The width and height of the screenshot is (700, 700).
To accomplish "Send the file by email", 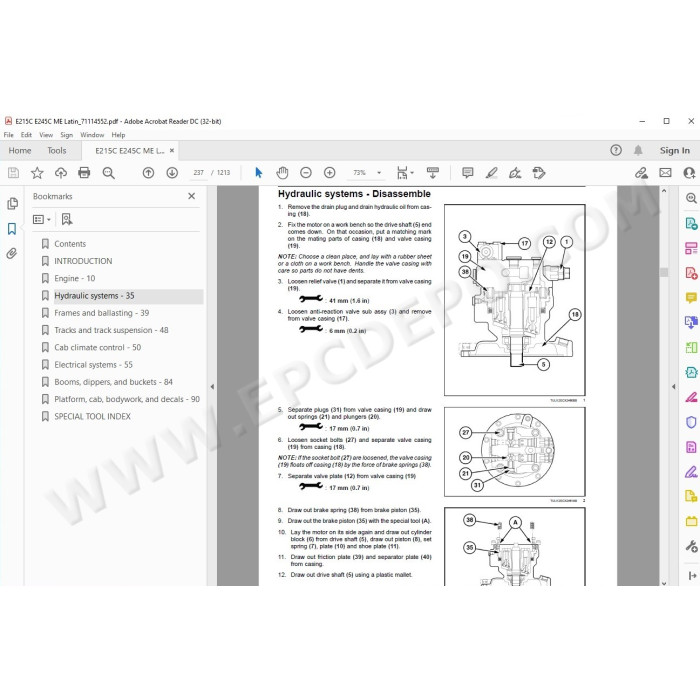I will [665, 173].
